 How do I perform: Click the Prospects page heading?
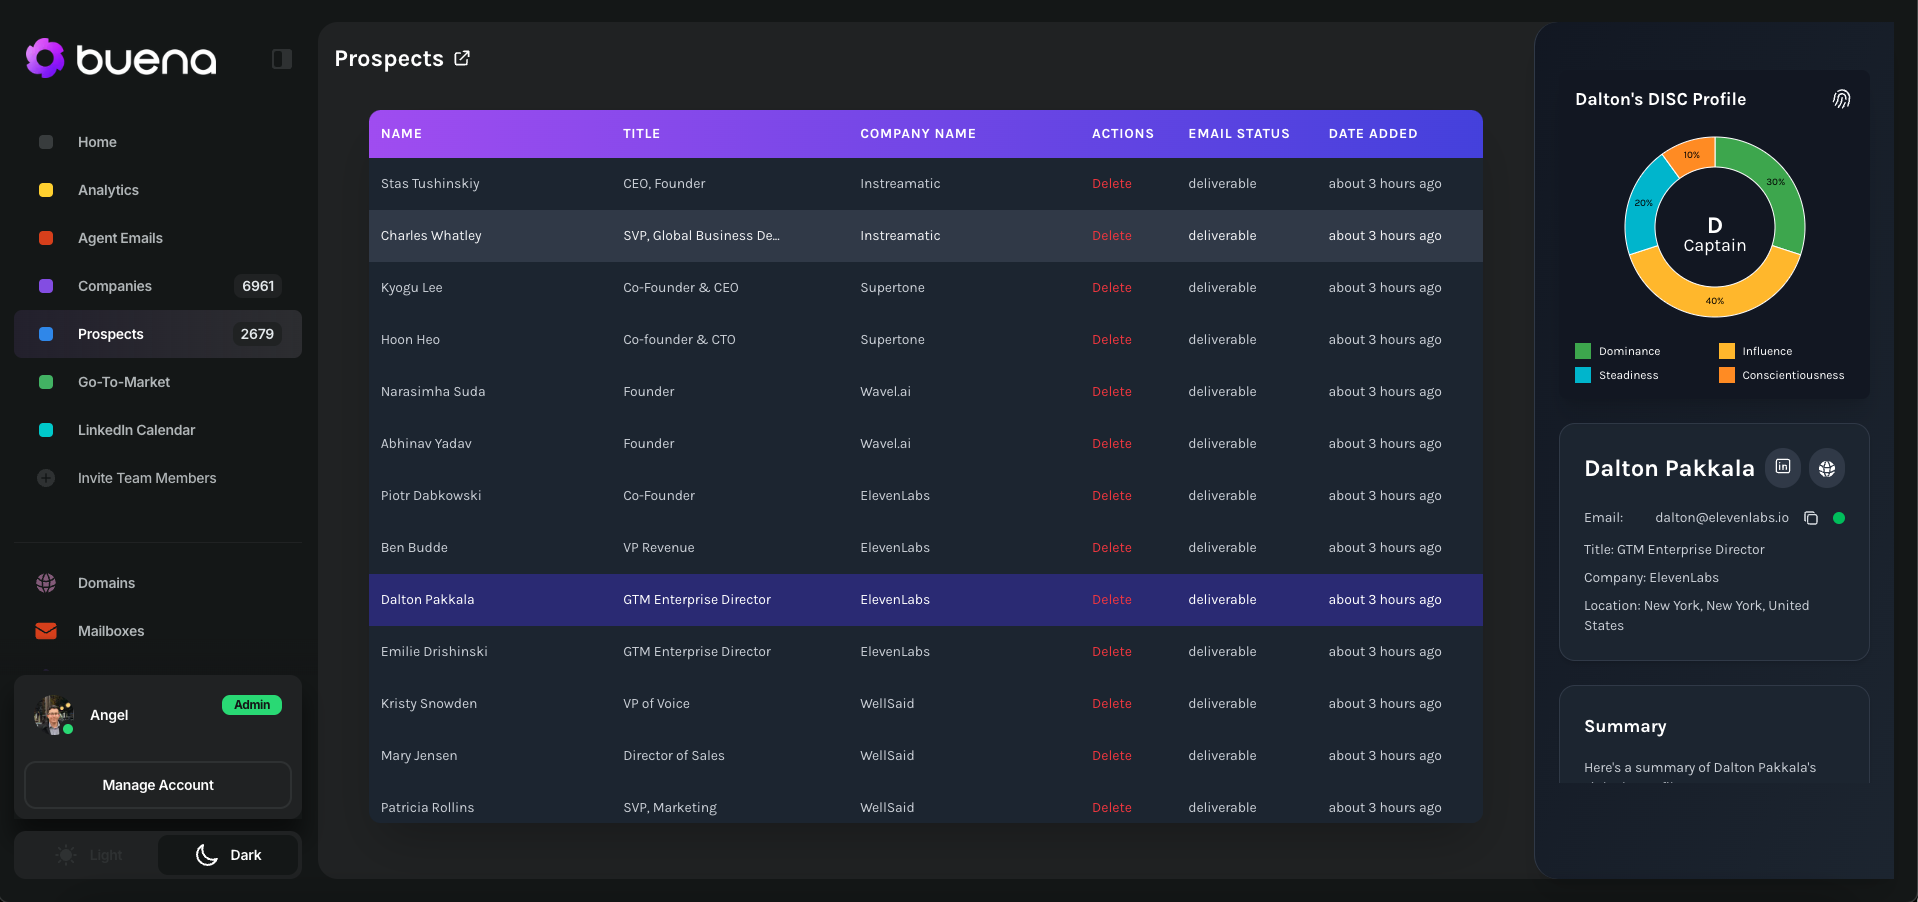coord(389,59)
